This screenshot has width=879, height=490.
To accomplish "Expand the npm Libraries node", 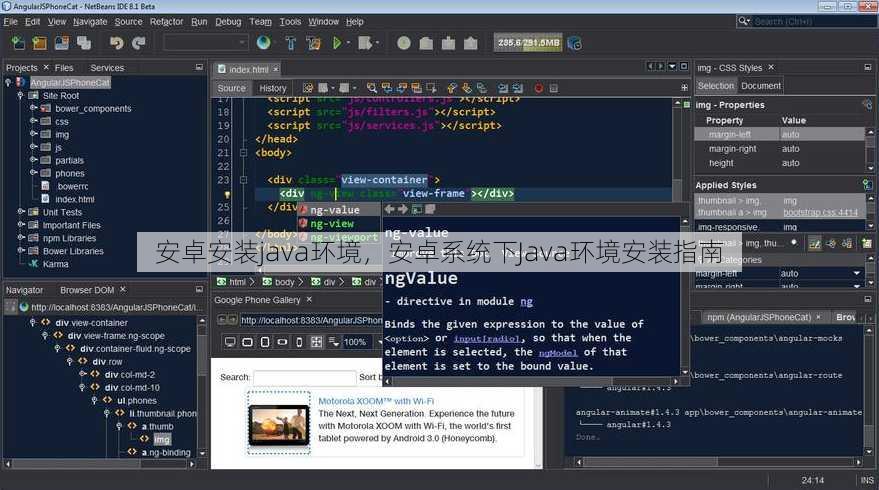I will 21,238.
